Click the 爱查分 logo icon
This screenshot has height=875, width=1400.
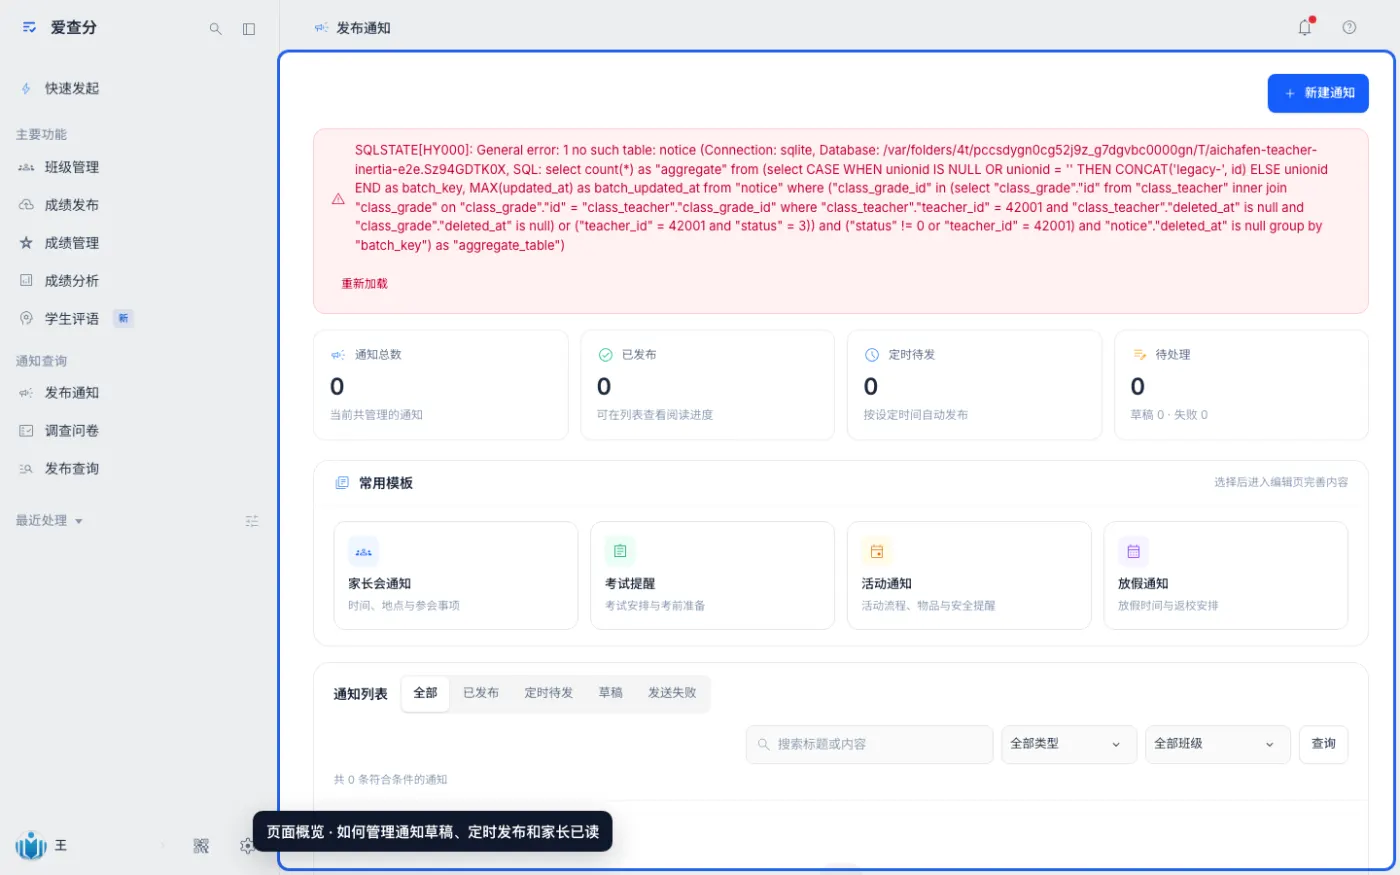29,28
